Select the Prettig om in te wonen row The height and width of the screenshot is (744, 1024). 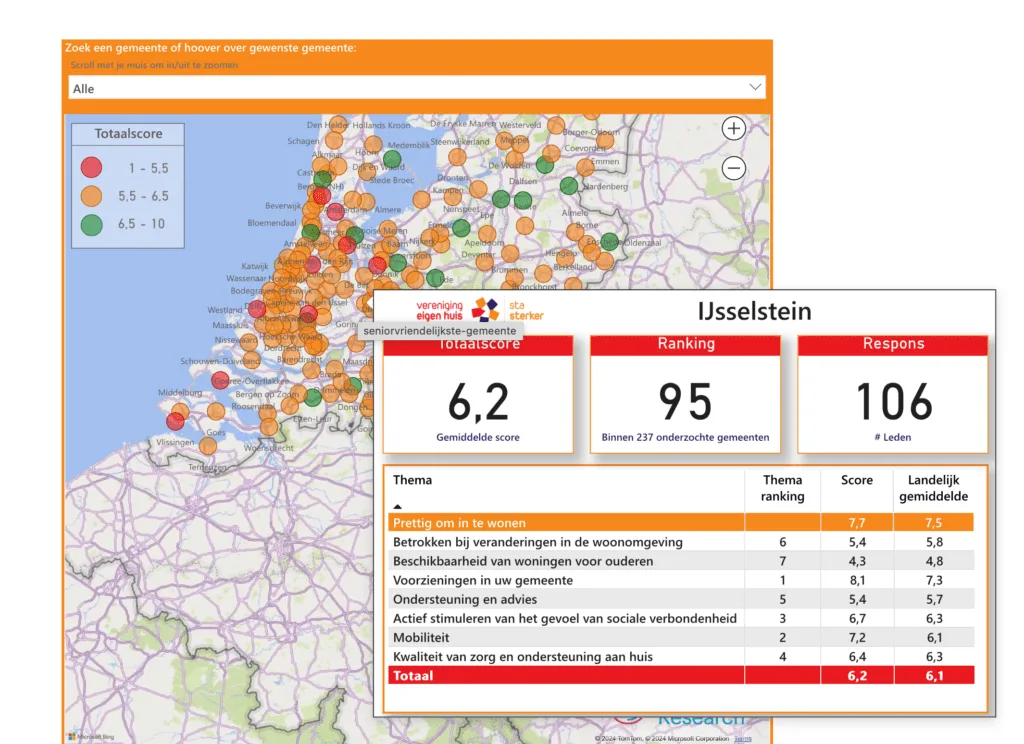(680, 523)
